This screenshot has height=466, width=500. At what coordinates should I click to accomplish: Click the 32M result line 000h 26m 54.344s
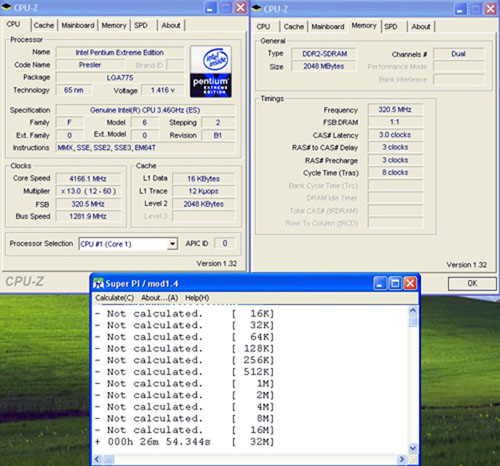pyautogui.click(x=184, y=442)
